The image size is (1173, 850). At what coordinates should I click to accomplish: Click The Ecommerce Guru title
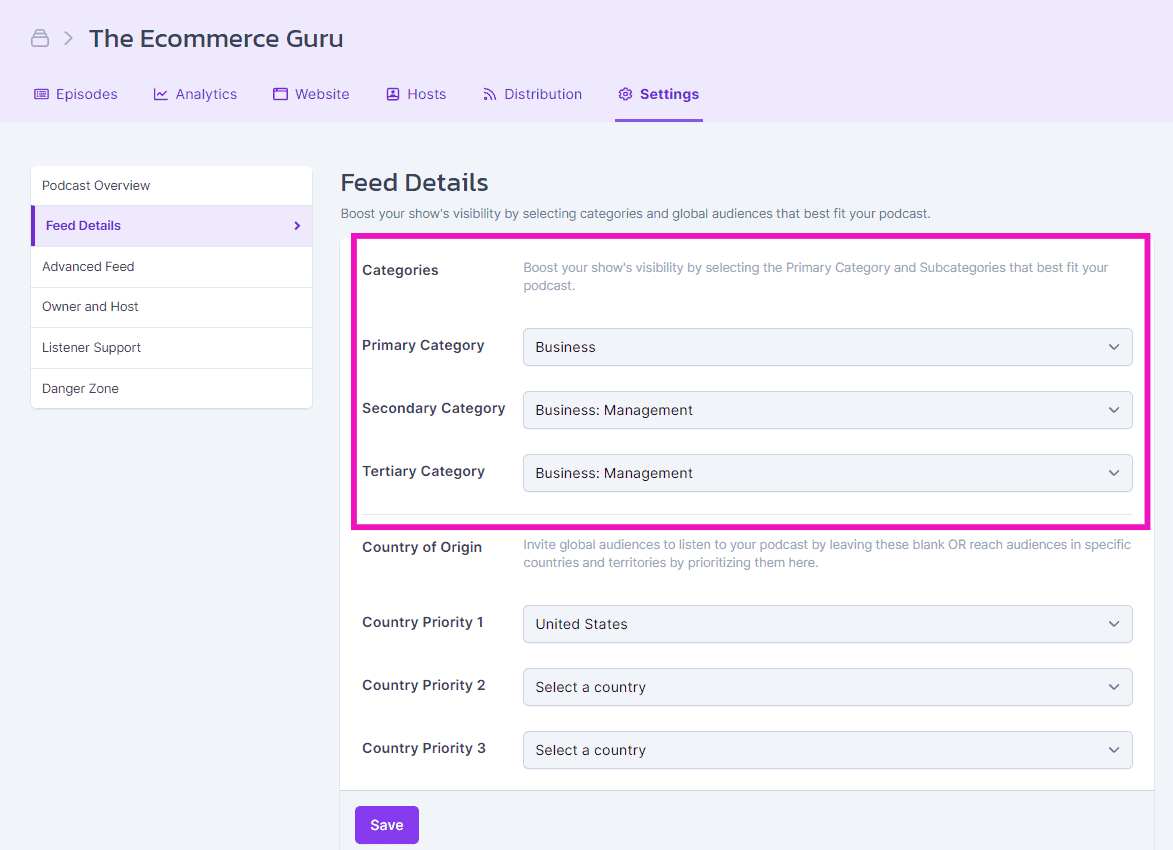[216, 38]
